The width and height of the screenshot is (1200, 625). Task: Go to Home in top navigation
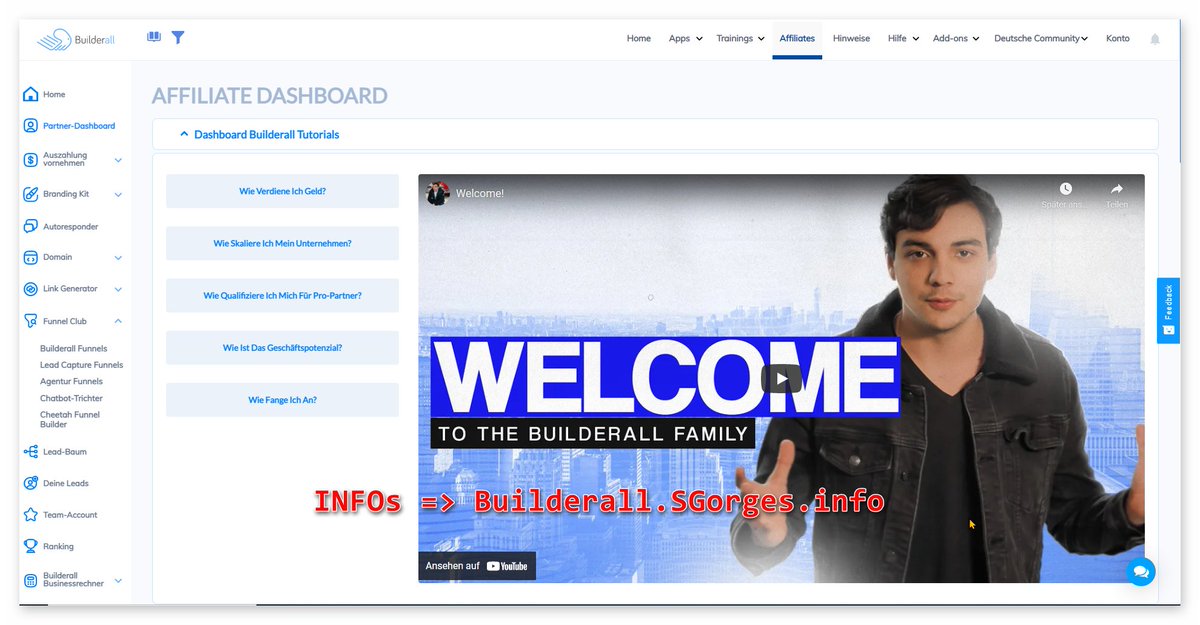pos(638,39)
